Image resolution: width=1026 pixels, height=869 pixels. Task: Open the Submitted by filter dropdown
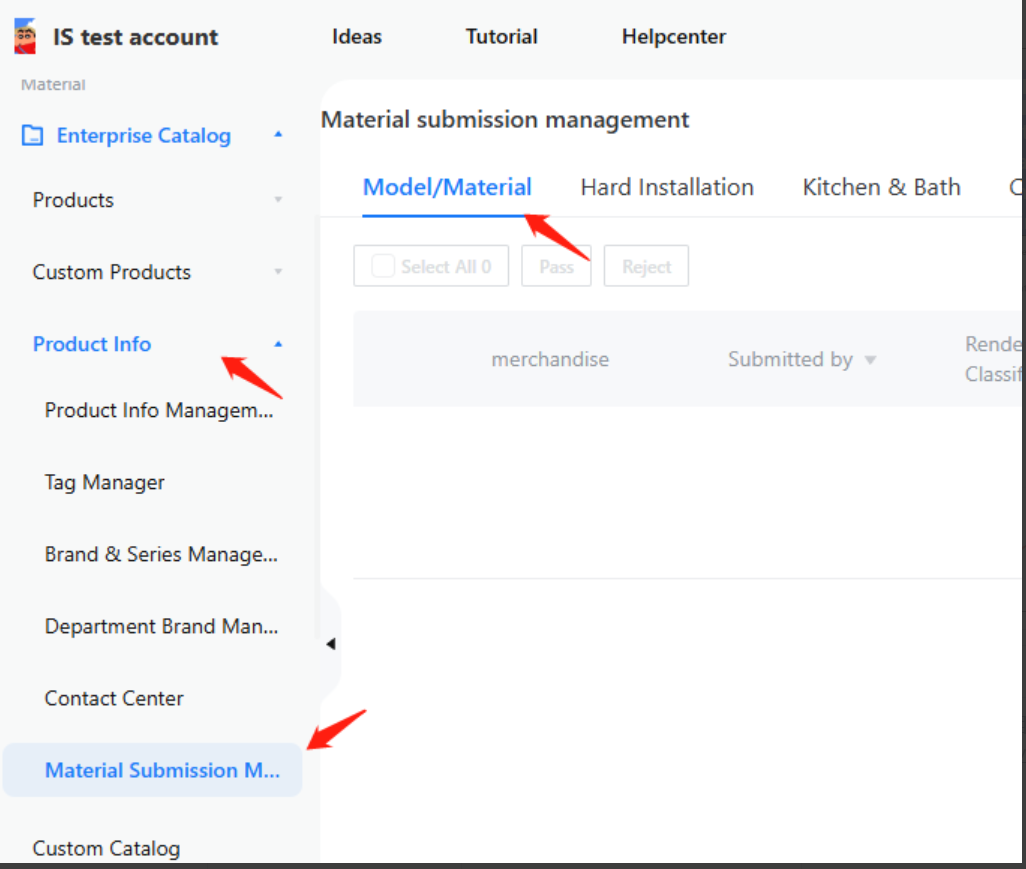[x=870, y=360]
